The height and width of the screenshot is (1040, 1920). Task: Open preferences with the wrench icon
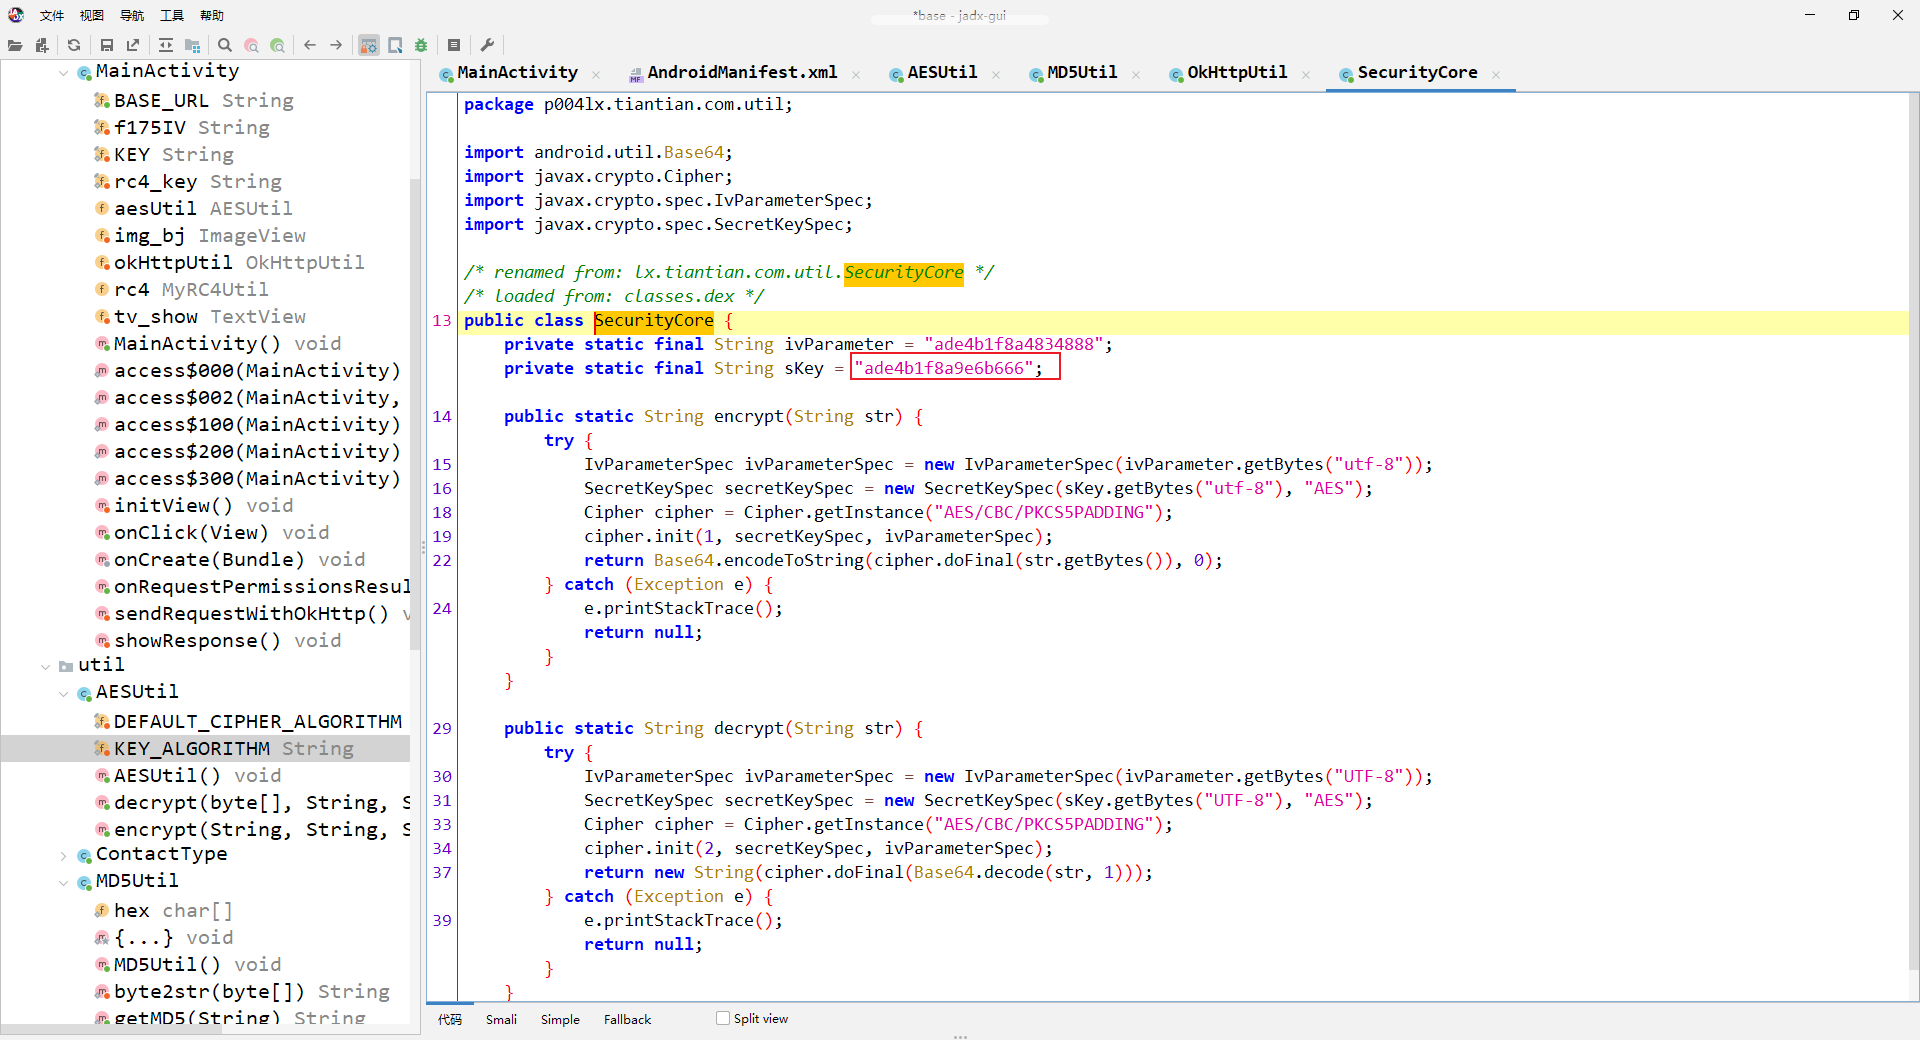click(487, 45)
